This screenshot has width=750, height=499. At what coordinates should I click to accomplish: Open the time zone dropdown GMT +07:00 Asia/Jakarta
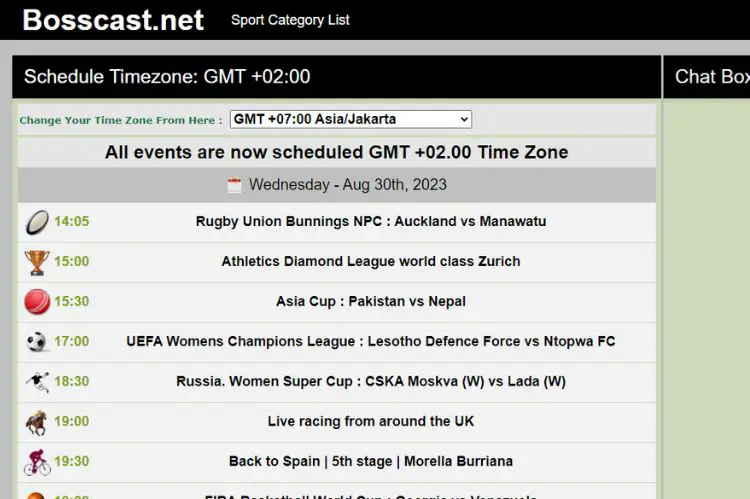[351, 119]
